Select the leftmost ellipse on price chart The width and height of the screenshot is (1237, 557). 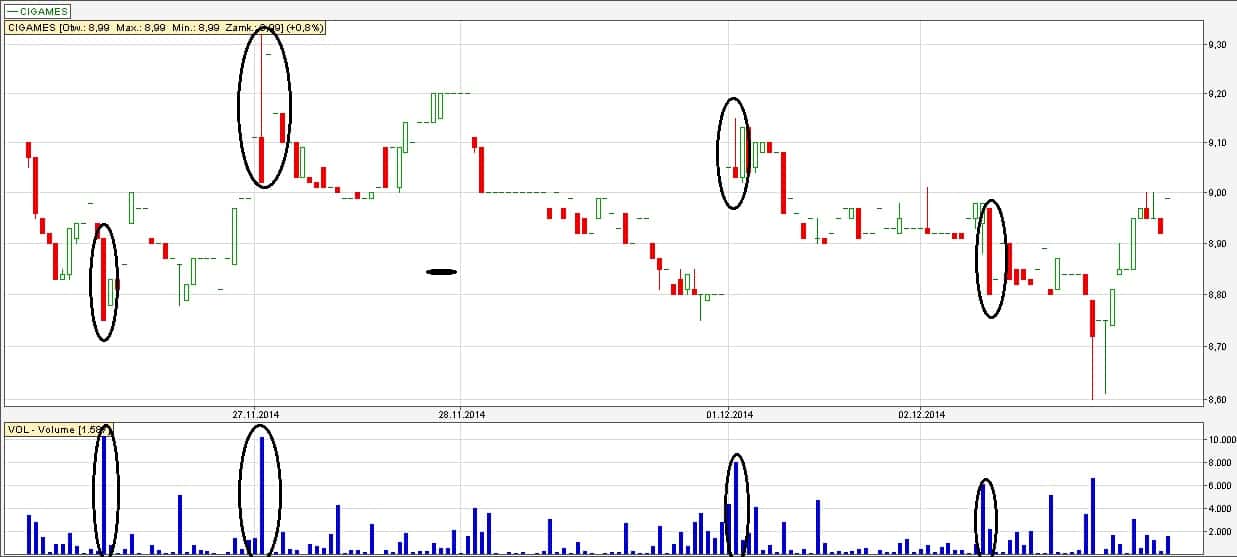coord(104,282)
